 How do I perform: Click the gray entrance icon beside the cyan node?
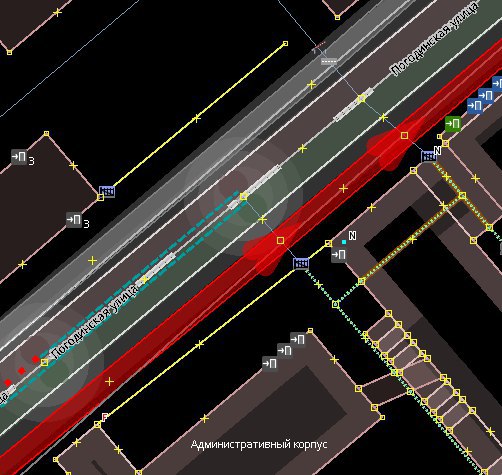pyautogui.click(x=339, y=255)
